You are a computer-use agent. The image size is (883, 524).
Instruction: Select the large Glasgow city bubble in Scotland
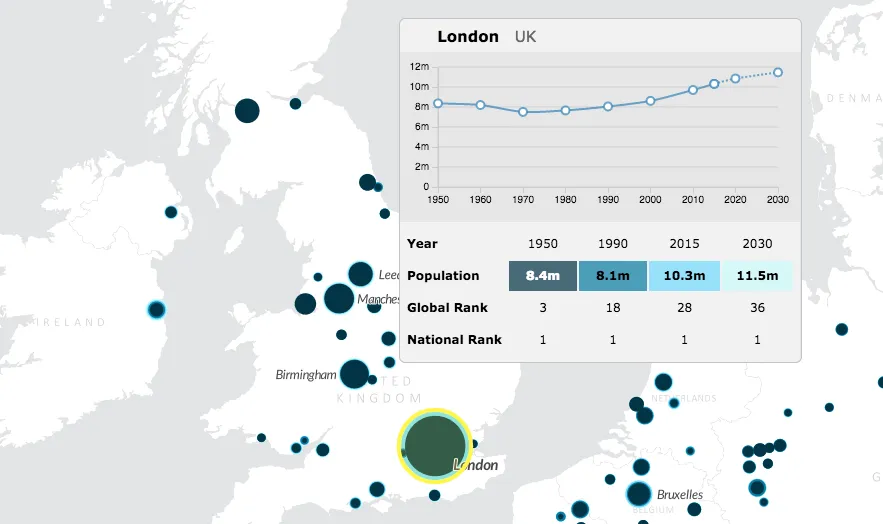pos(247,110)
